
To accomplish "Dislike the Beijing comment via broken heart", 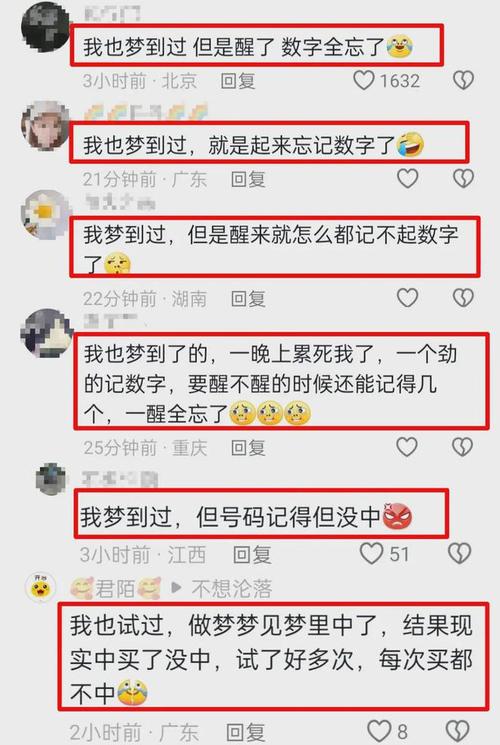I will click(x=463, y=80).
